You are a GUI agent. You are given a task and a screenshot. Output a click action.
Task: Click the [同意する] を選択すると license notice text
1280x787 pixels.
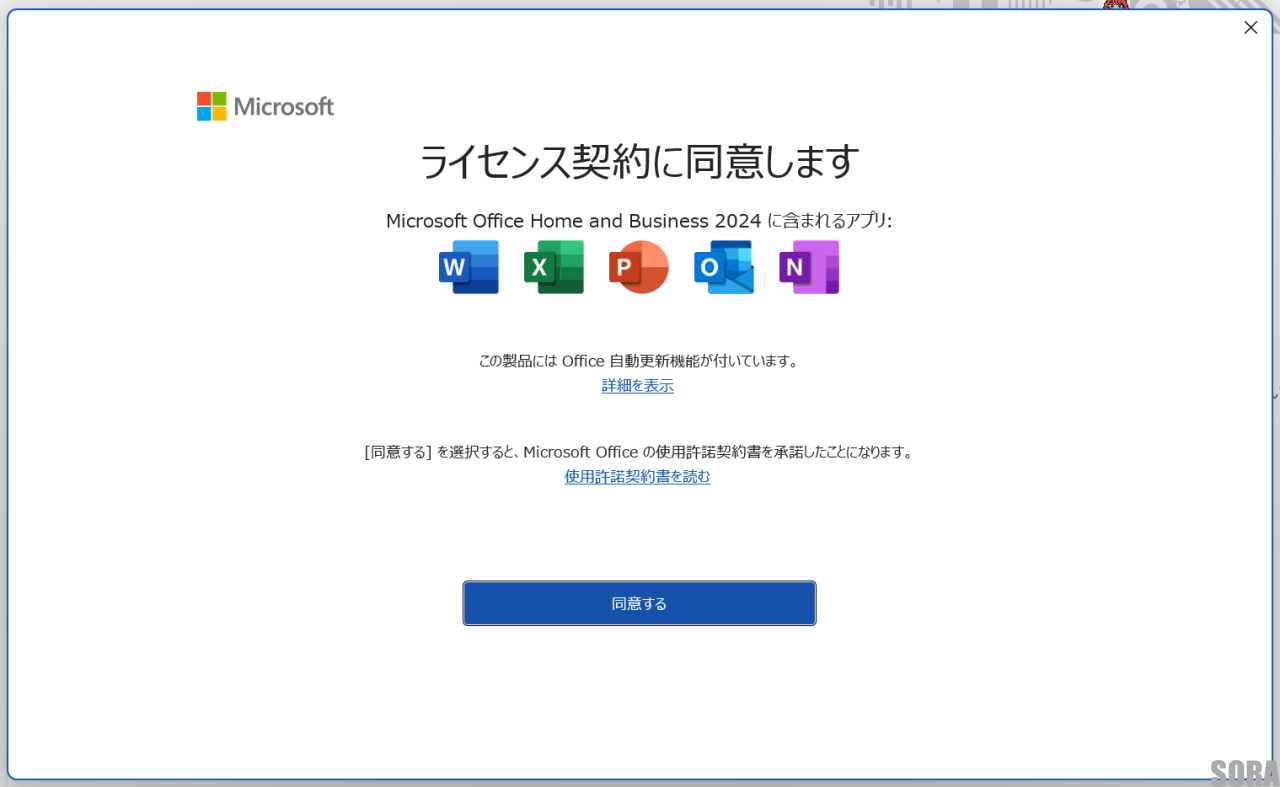(x=639, y=452)
